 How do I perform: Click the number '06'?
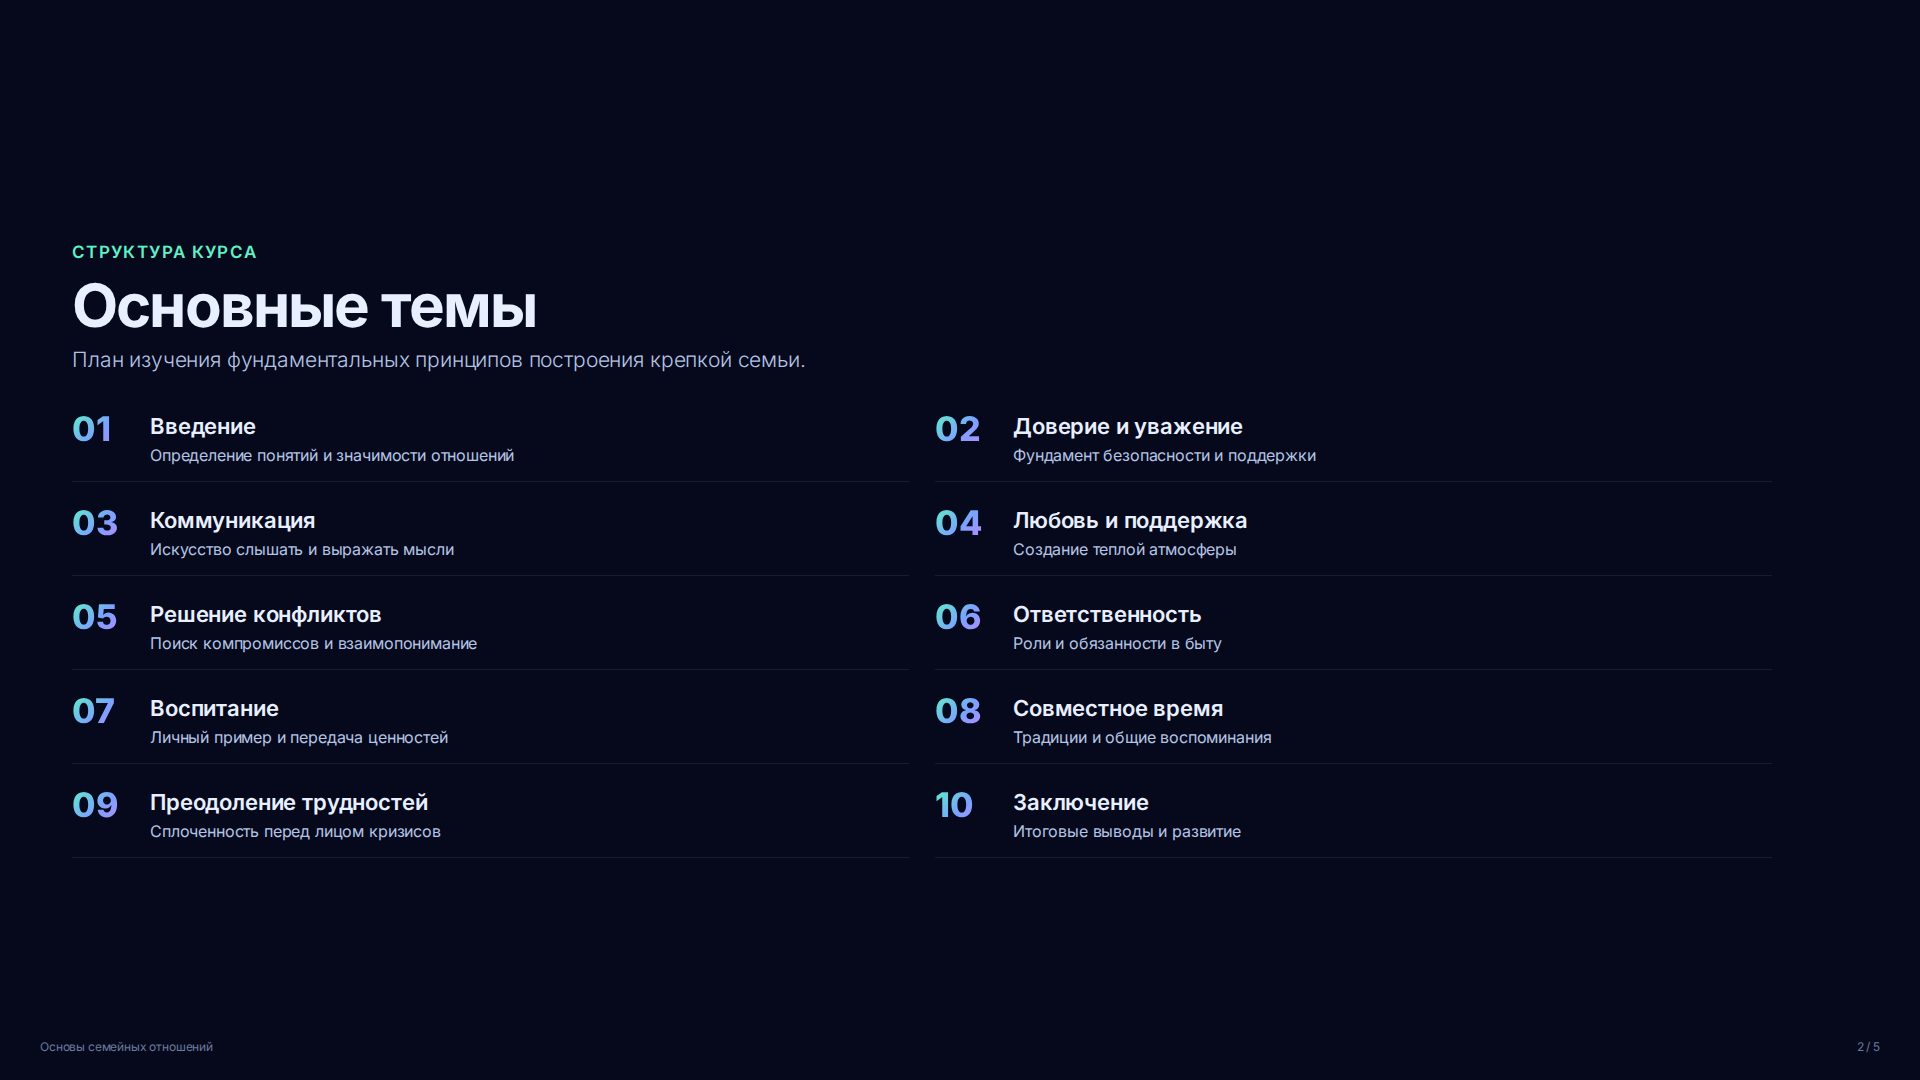point(958,617)
